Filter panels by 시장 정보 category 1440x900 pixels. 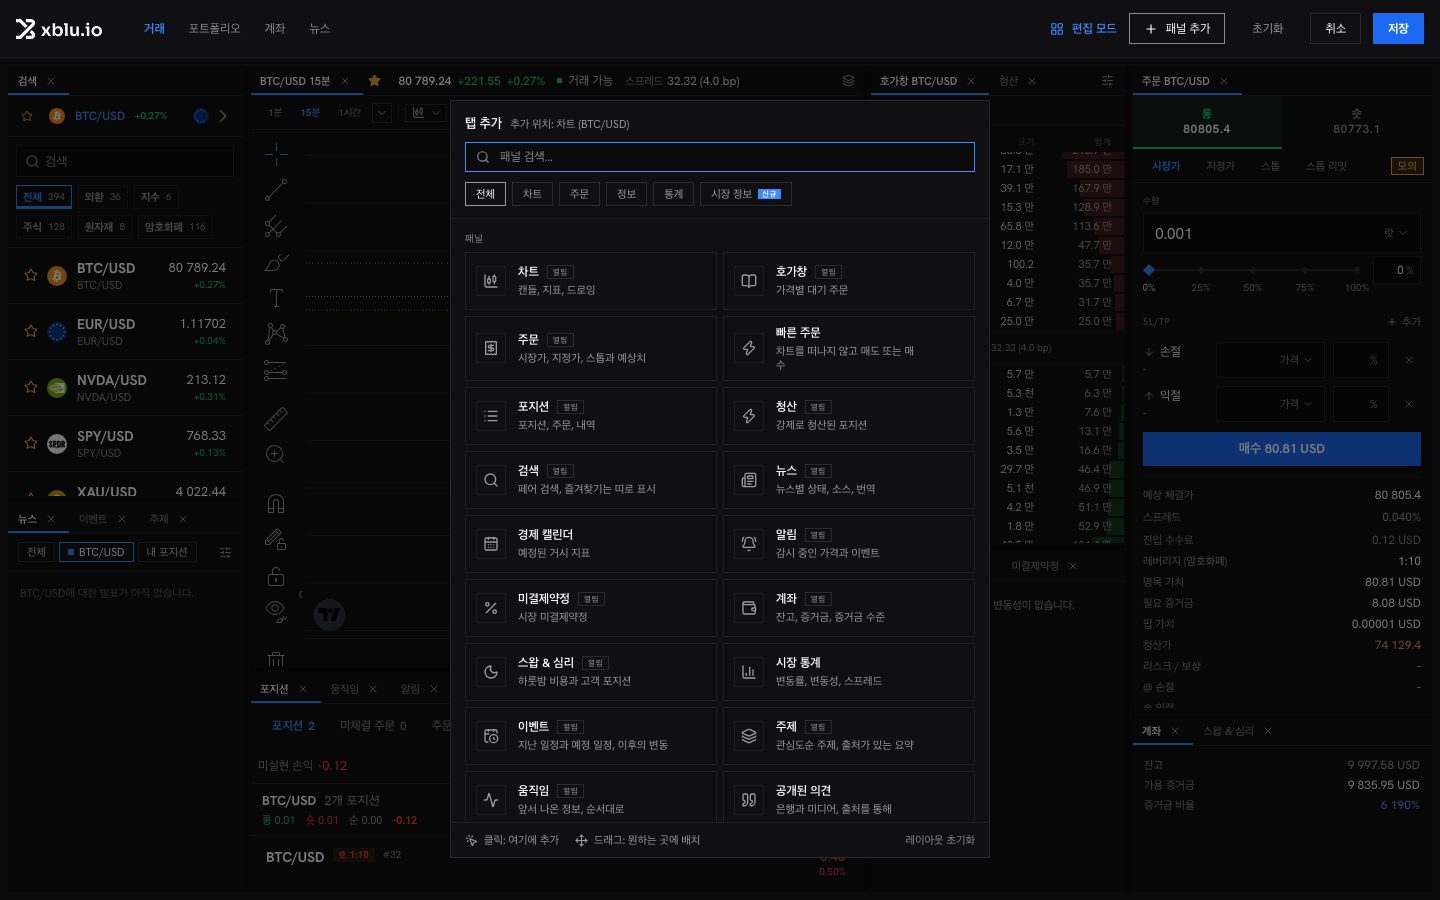[x=746, y=194]
